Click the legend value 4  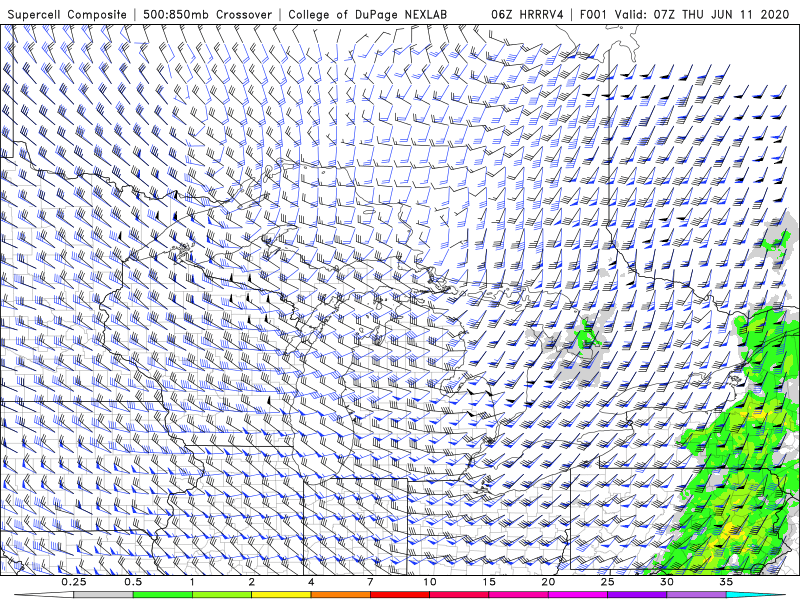coord(311,582)
